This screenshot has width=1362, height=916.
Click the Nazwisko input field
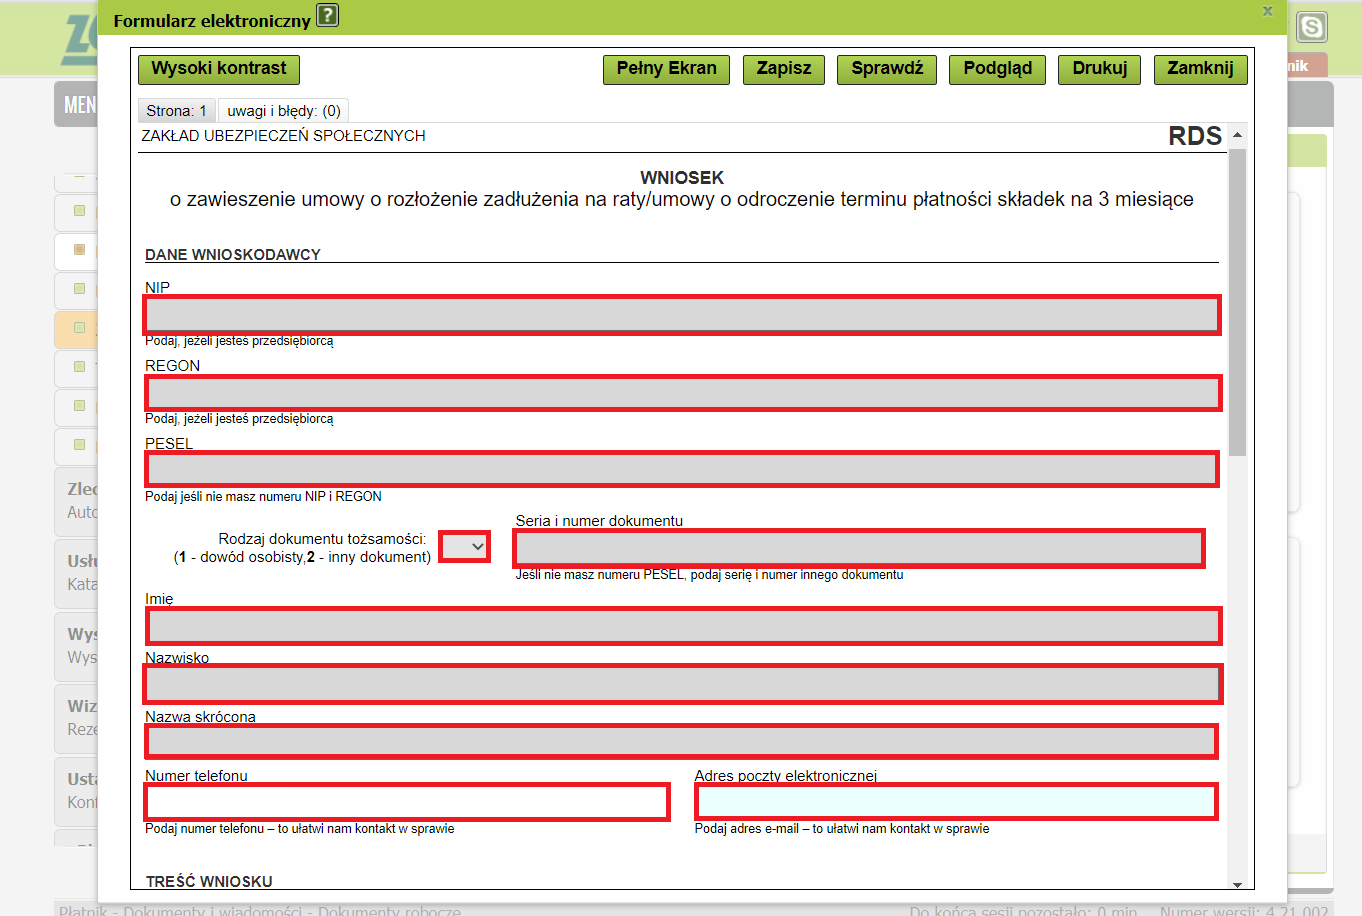coord(683,684)
